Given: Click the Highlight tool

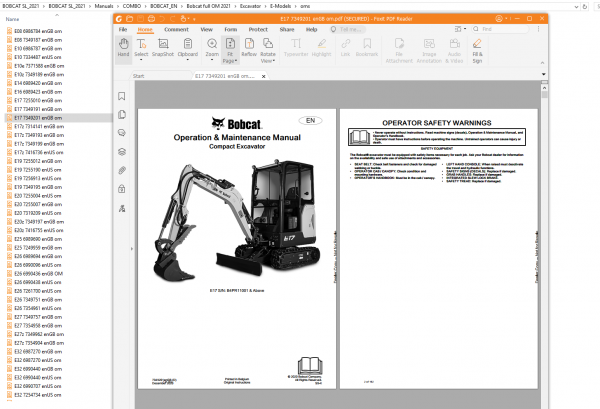Looking at the screenshot, I should point(321,48).
